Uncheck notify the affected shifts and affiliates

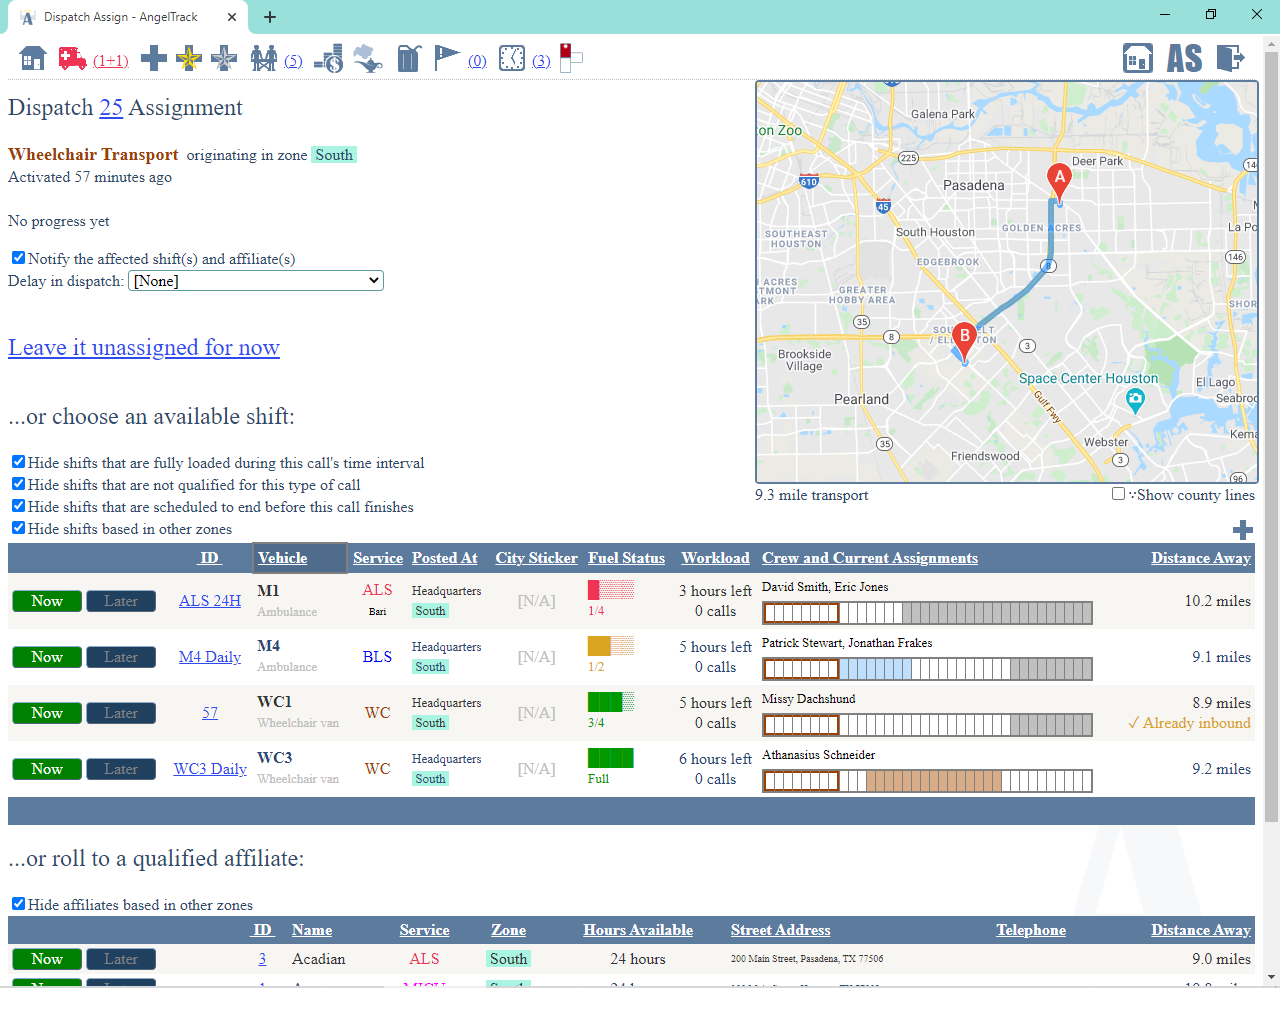[18, 257]
